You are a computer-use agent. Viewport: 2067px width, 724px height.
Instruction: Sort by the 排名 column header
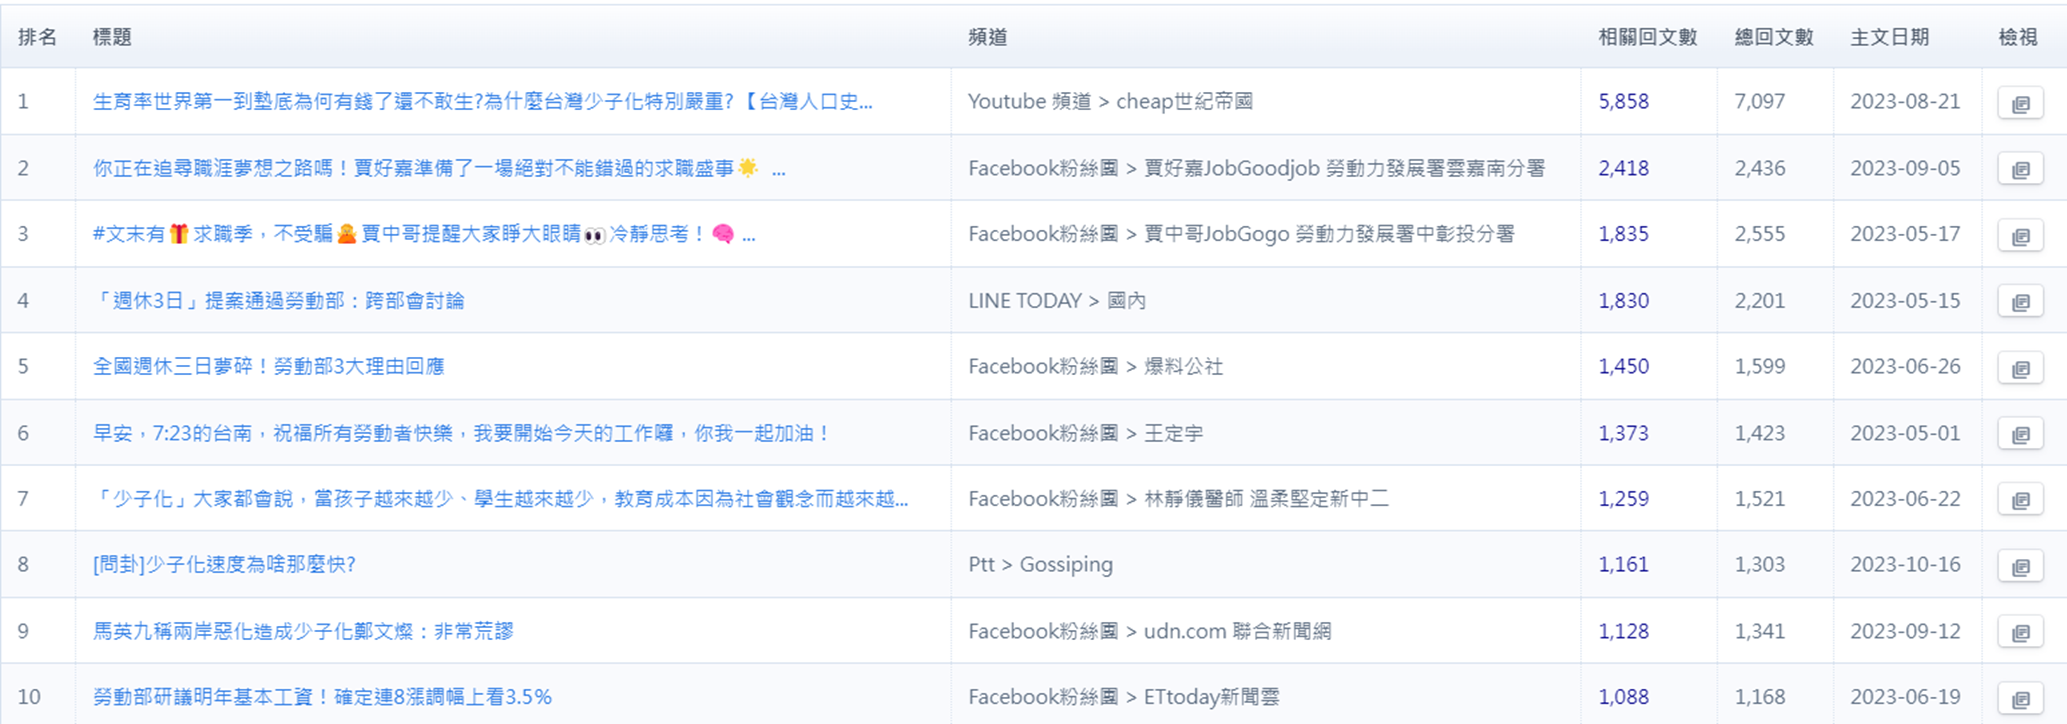[38, 37]
